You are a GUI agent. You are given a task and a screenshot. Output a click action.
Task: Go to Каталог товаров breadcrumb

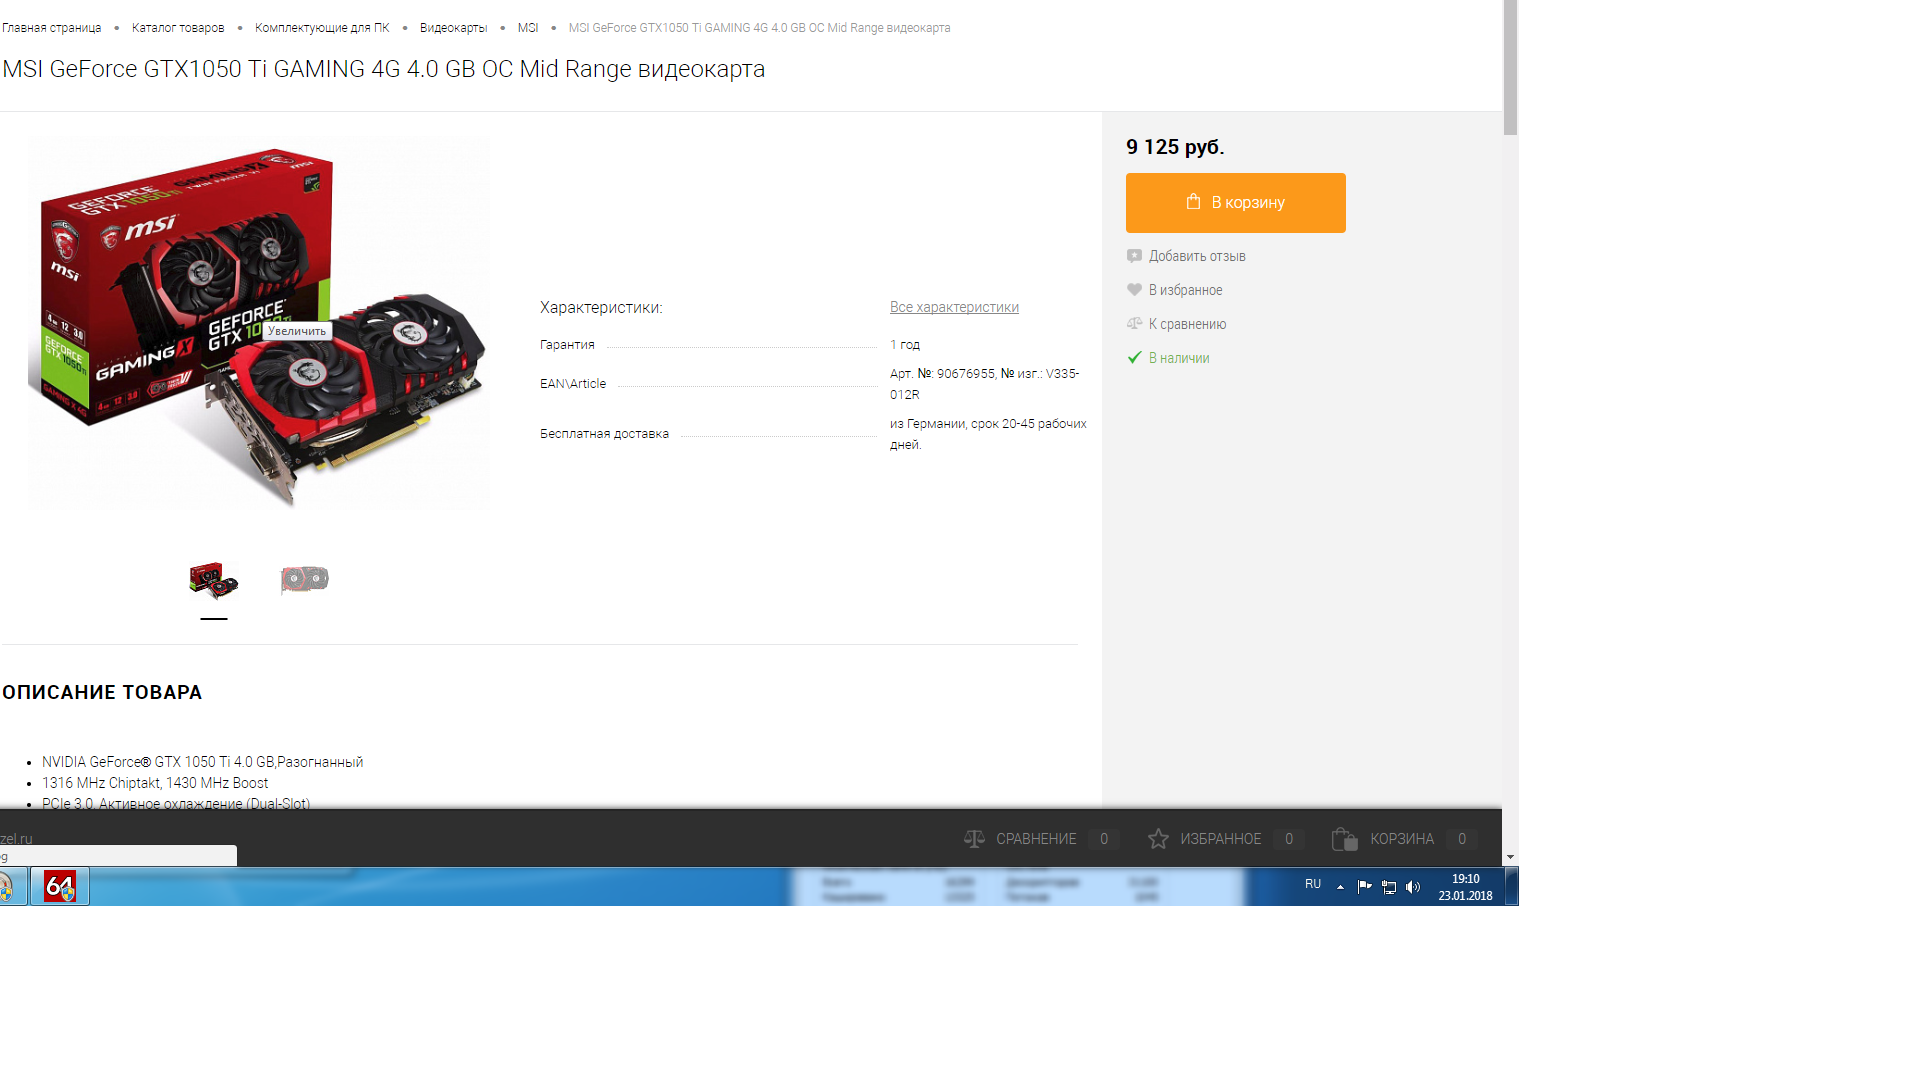178,28
